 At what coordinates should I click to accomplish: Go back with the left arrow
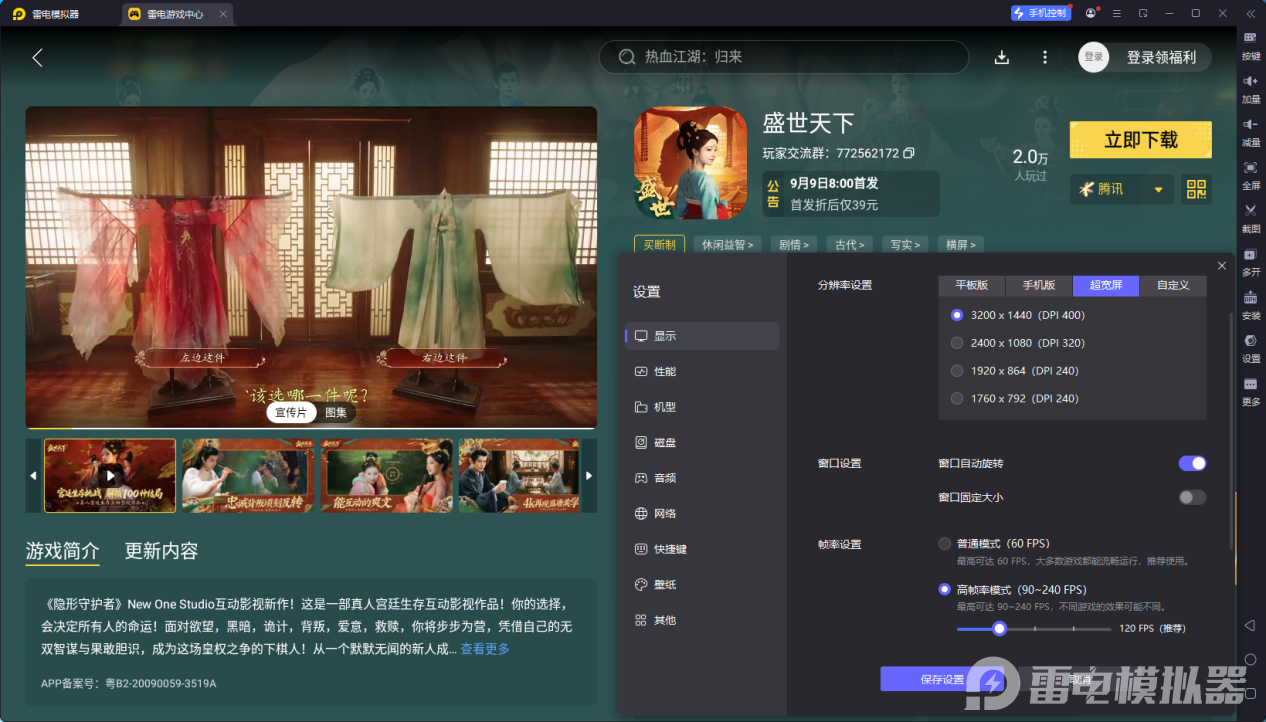coord(37,57)
